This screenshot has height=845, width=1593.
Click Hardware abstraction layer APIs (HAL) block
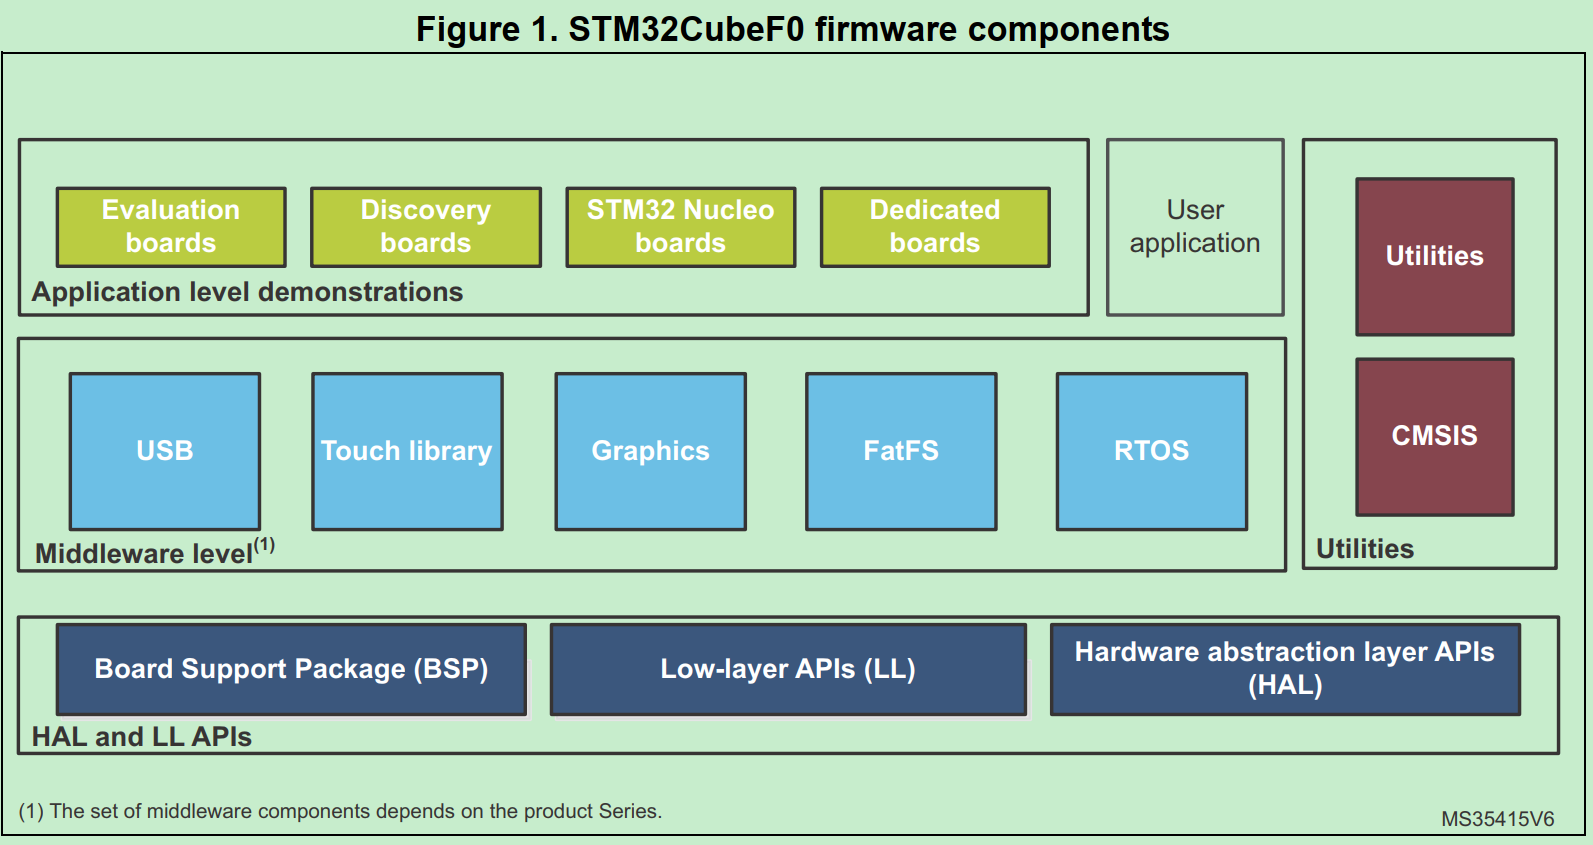(1285, 669)
